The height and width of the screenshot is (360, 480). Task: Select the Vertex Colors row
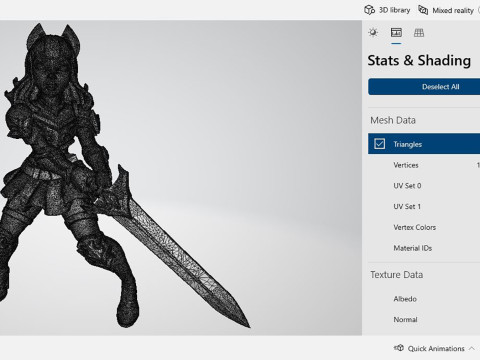424,227
